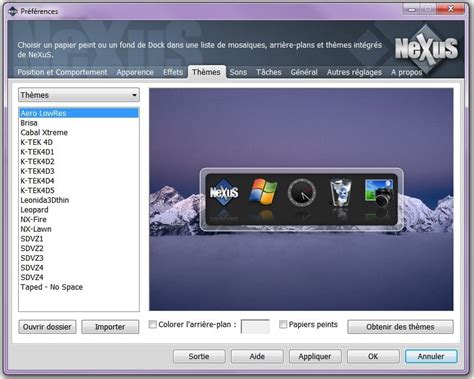This screenshot has width=474, height=379.
Task: Switch to the Tâches tab
Action: click(269, 72)
